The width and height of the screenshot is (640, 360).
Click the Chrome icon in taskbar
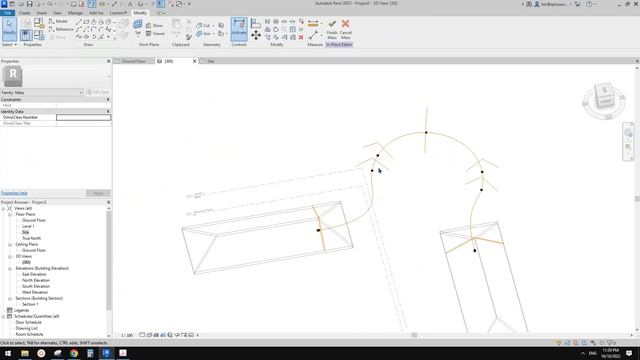click(74, 353)
